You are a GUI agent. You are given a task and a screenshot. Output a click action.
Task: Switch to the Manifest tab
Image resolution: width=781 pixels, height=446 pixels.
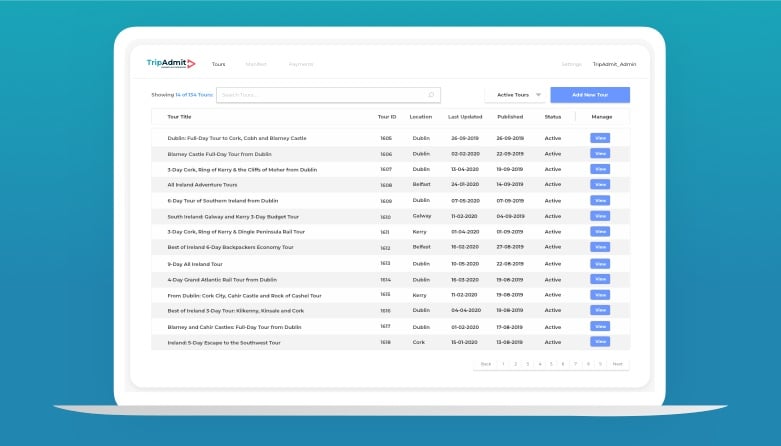coord(256,64)
